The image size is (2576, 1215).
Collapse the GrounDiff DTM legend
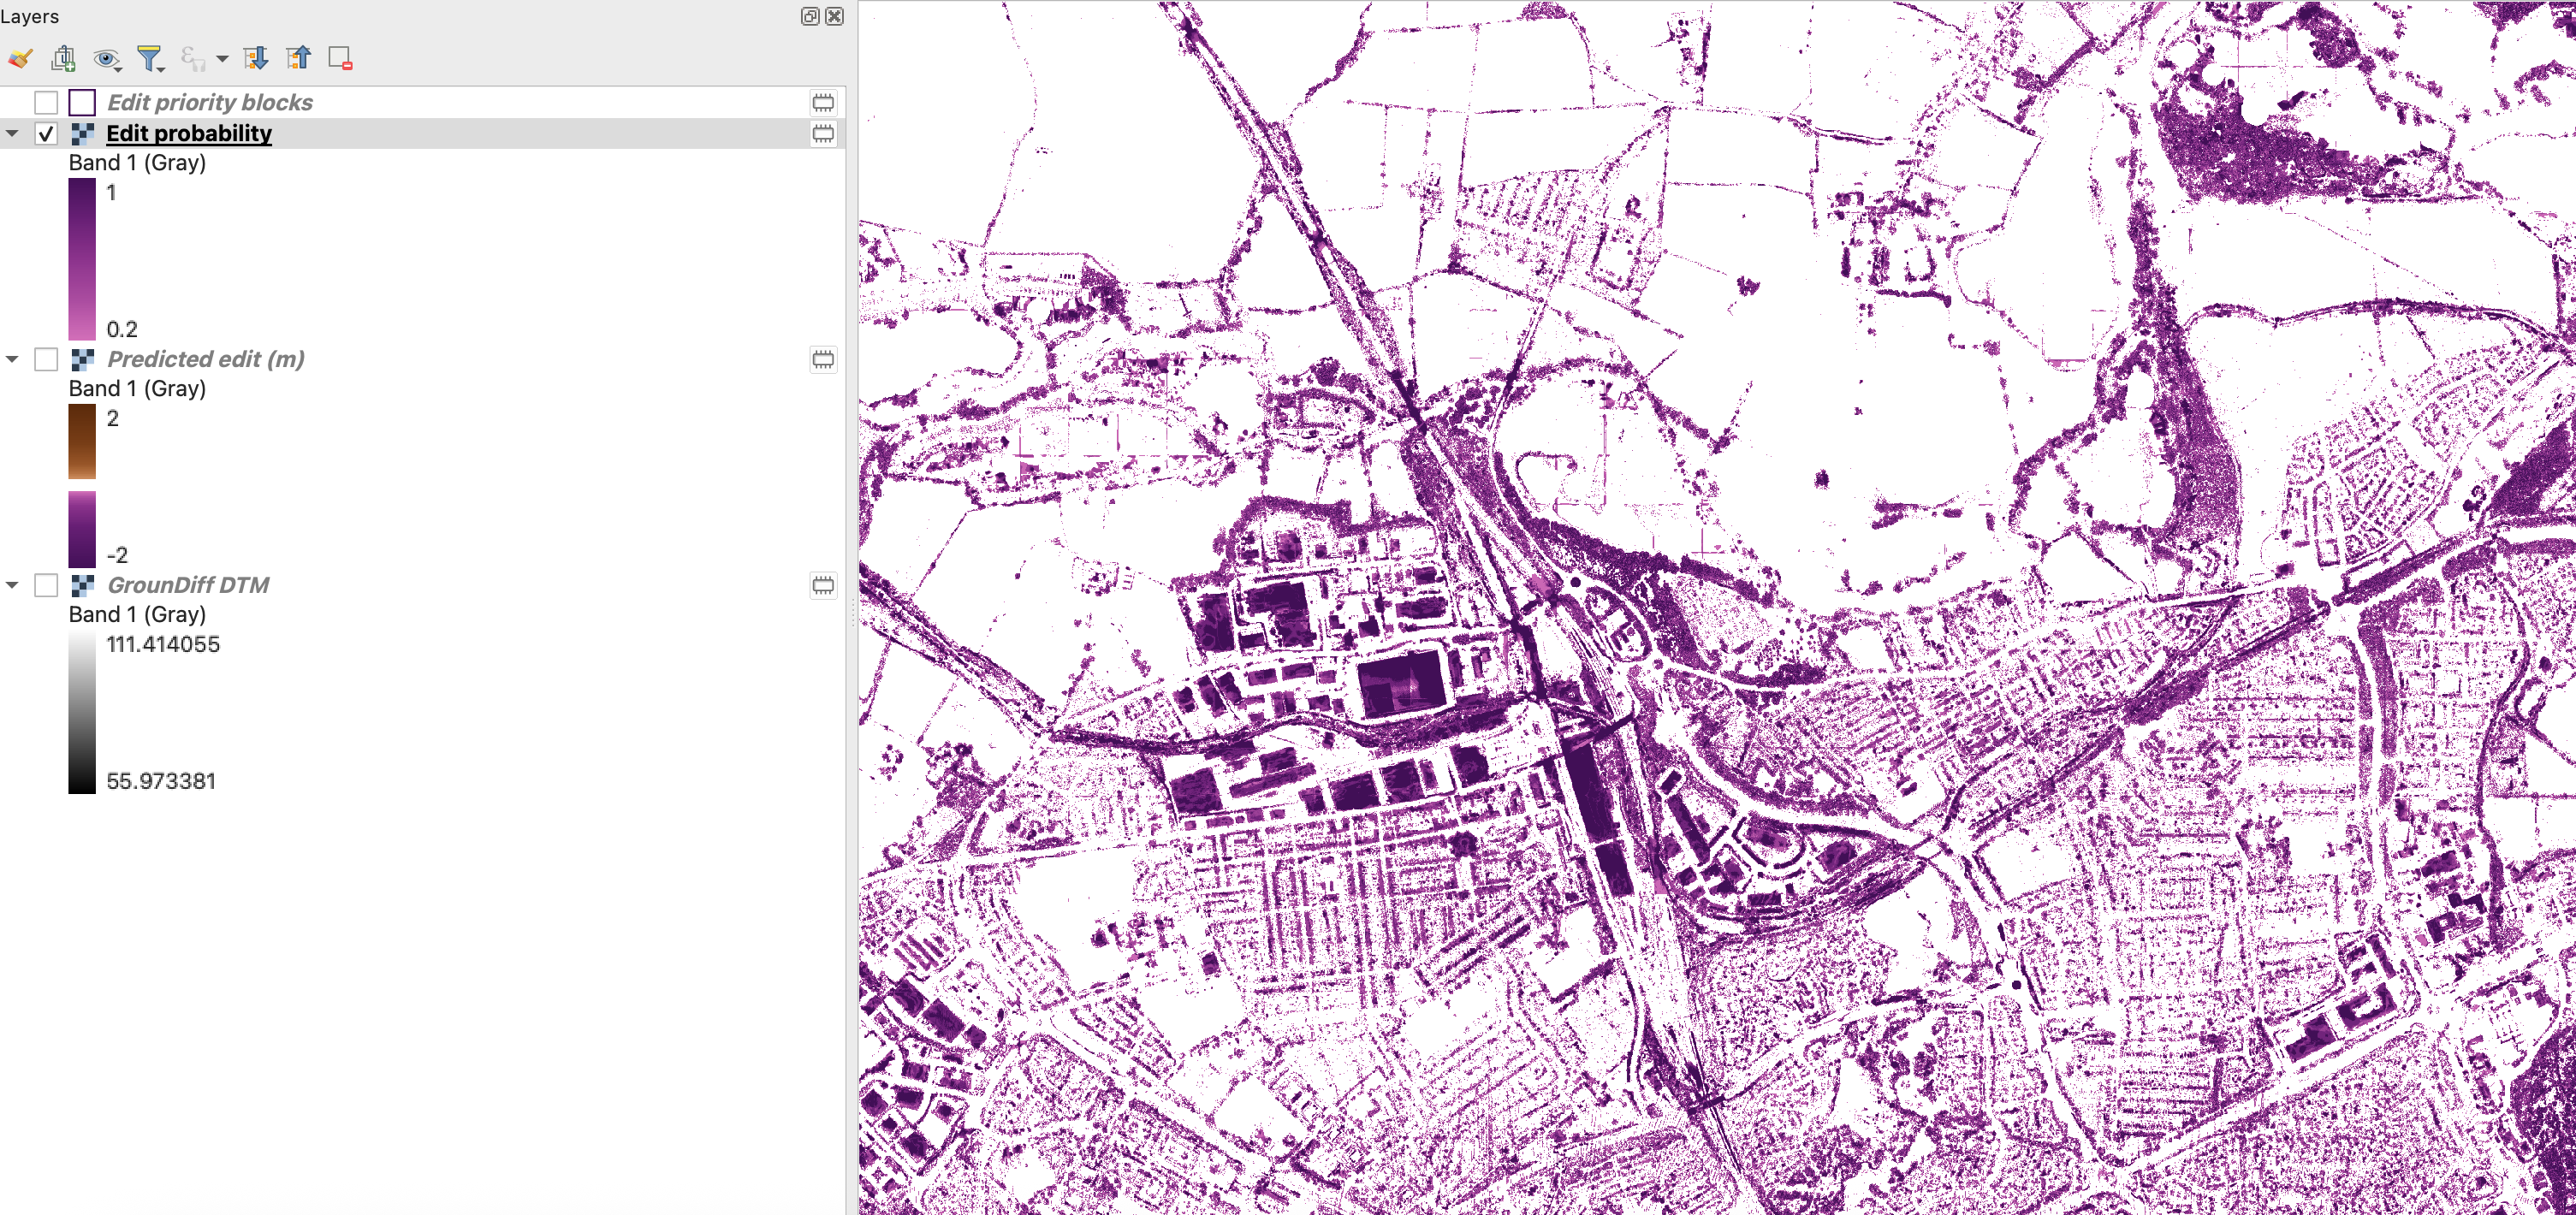pyautogui.click(x=12, y=585)
